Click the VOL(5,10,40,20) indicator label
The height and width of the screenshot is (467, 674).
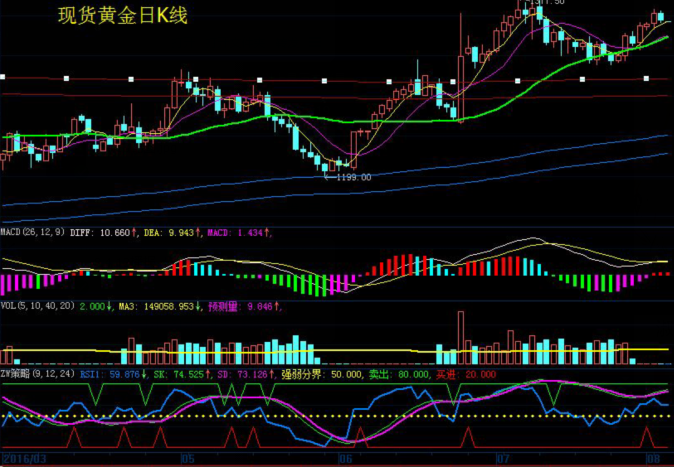[x=37, y=306]
